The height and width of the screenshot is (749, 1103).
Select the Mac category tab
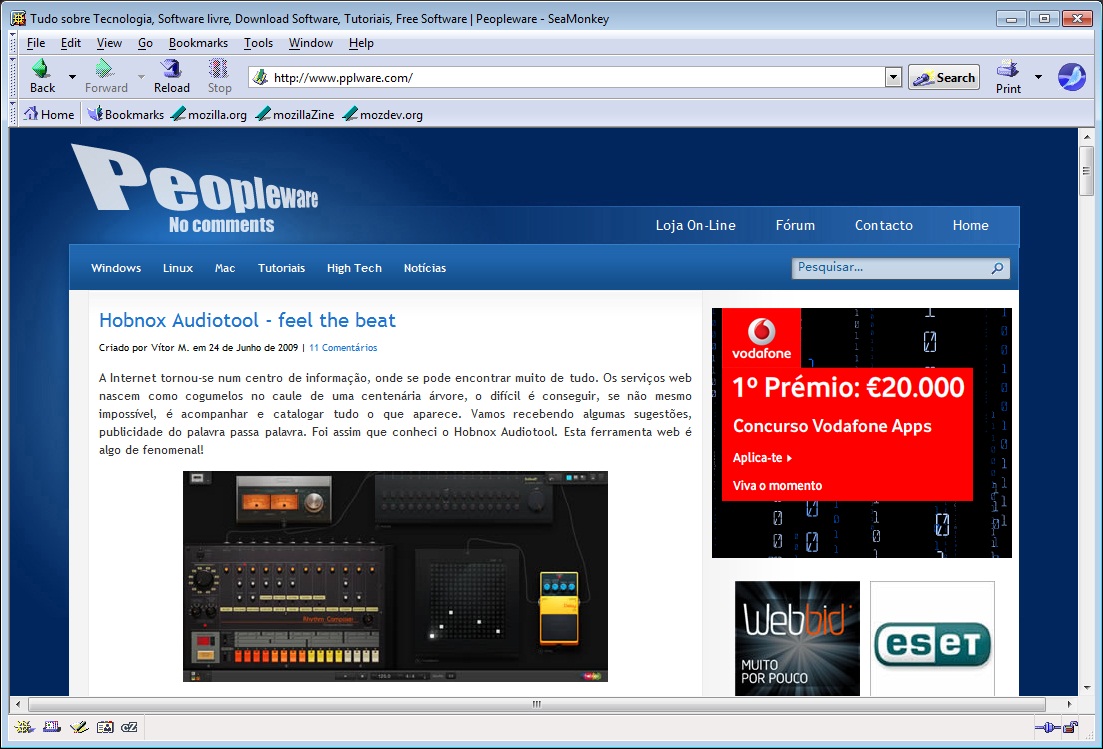point(224,268)
